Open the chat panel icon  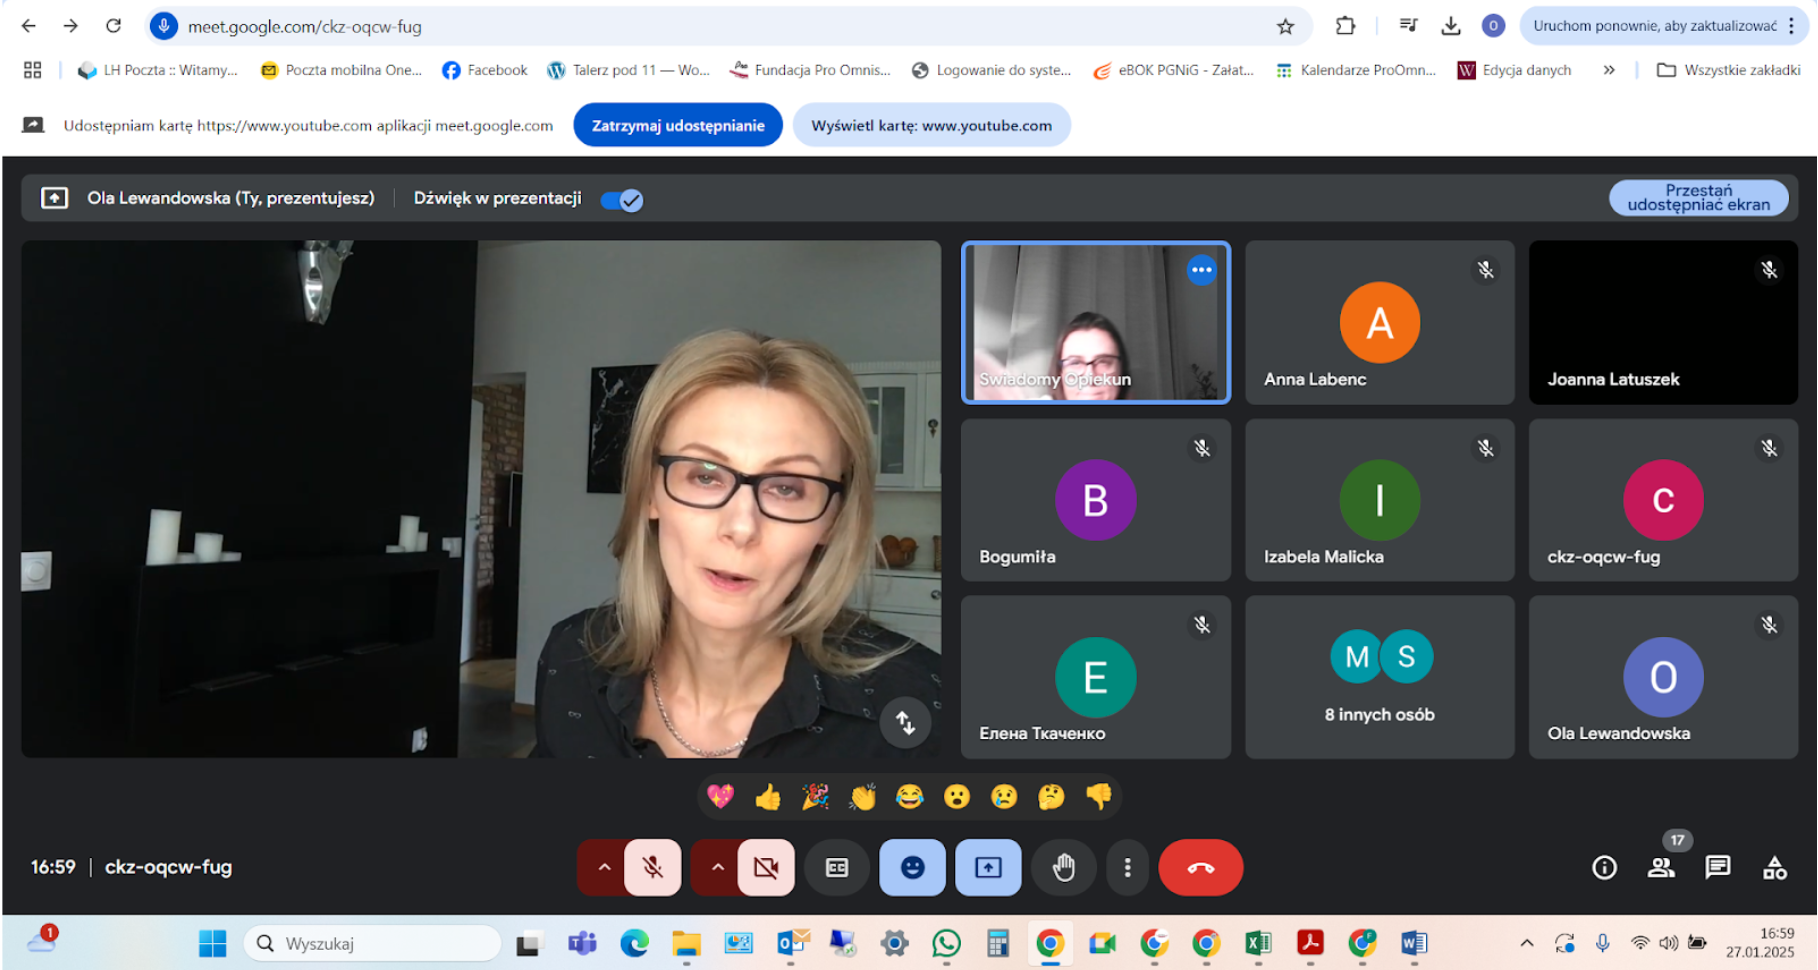tap(1717, 867)
